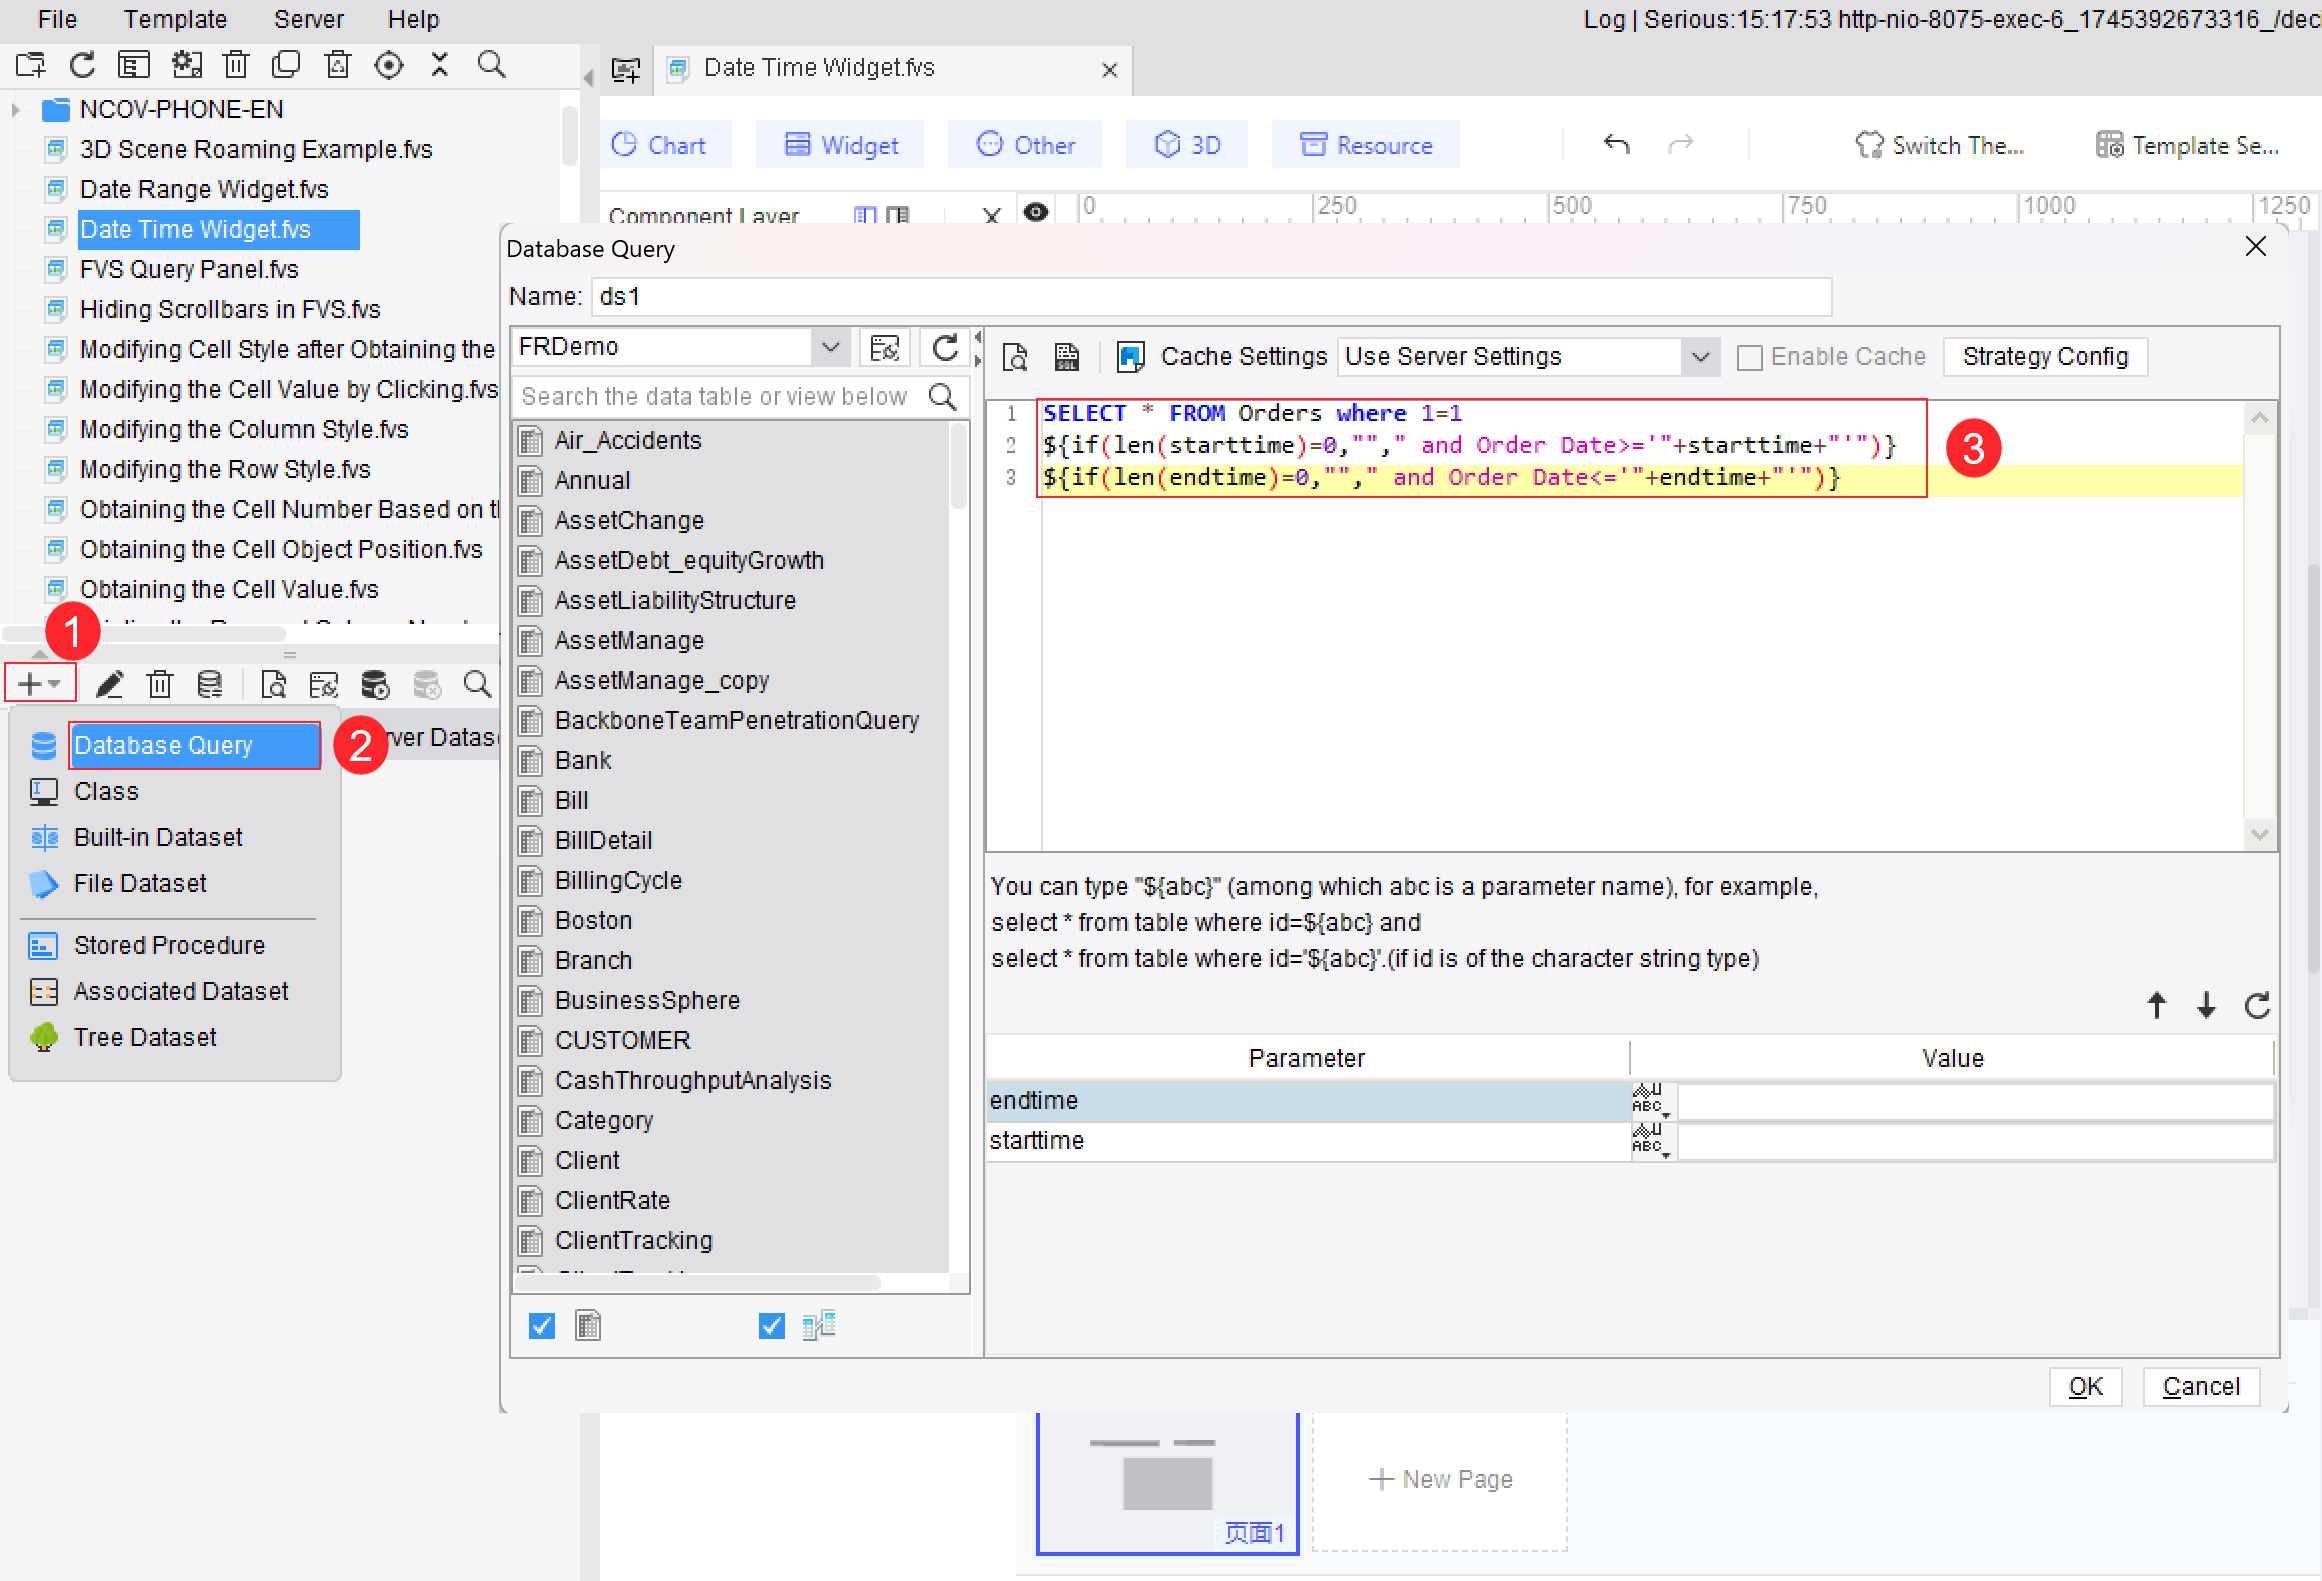Select the Database Query menu entry
The image size is (2322, 1581).
pos(195,745)
